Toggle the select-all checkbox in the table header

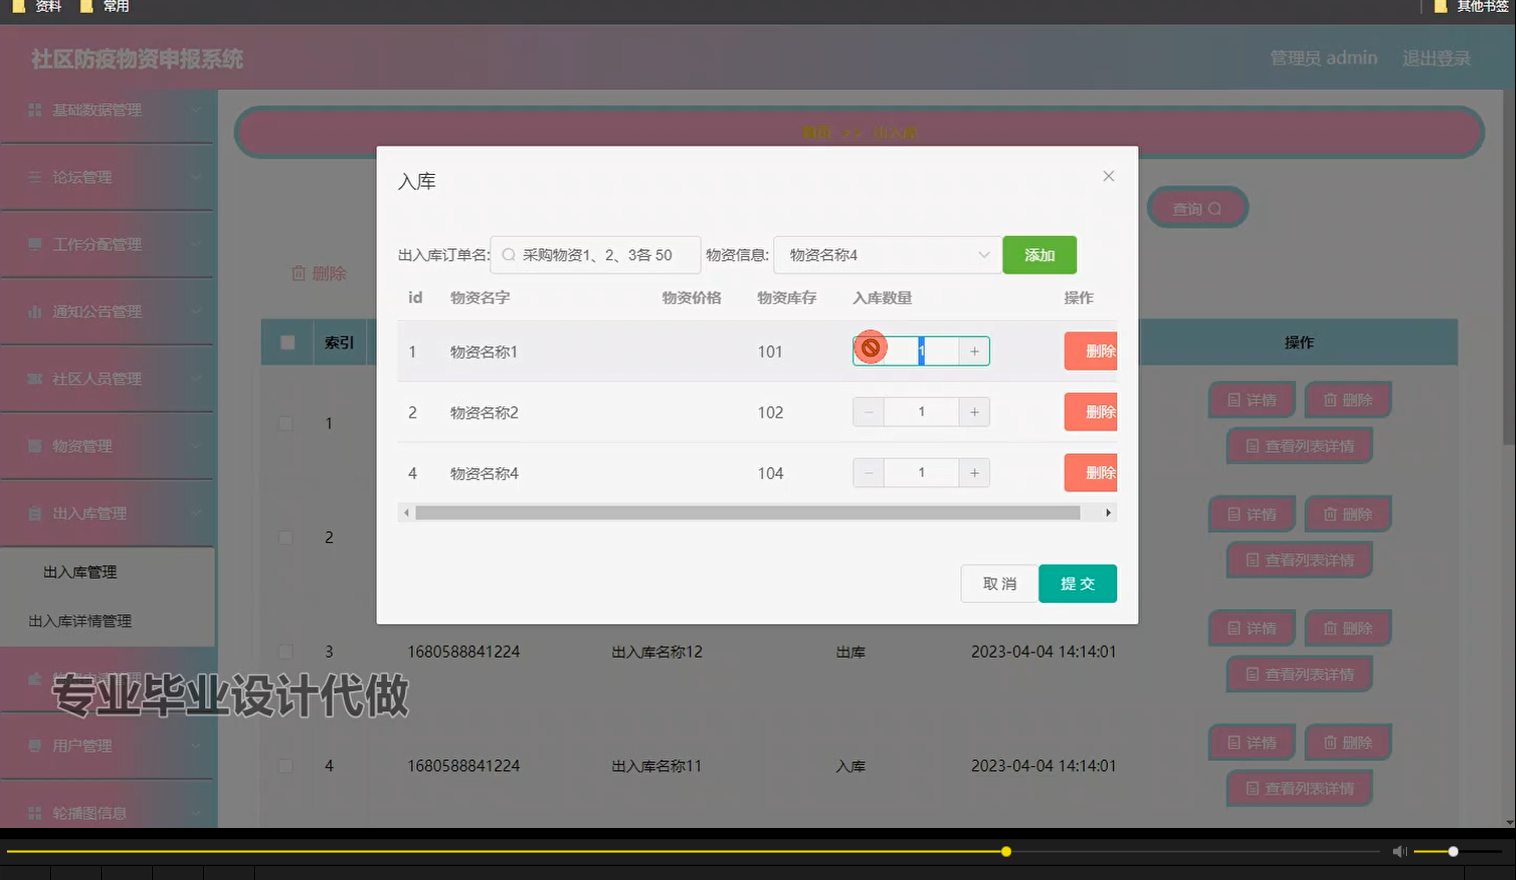(287, 341)
